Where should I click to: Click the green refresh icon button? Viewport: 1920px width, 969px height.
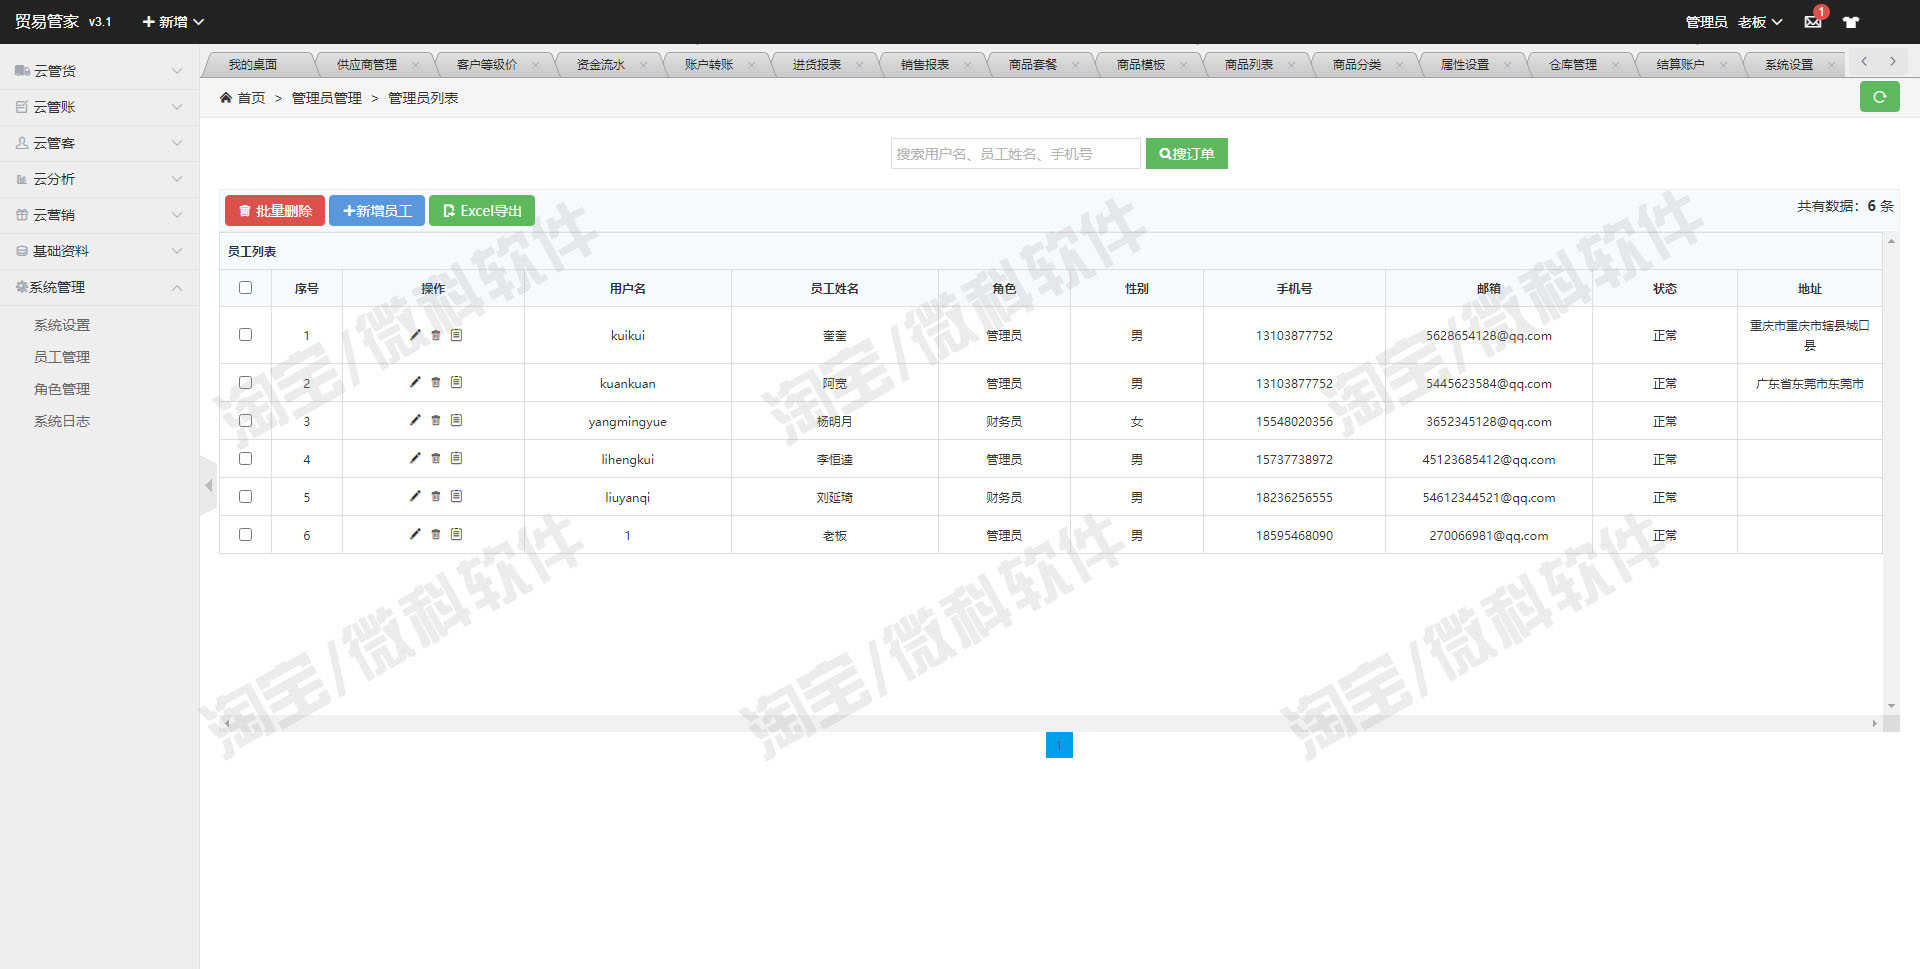click(x=1879, y=97)
